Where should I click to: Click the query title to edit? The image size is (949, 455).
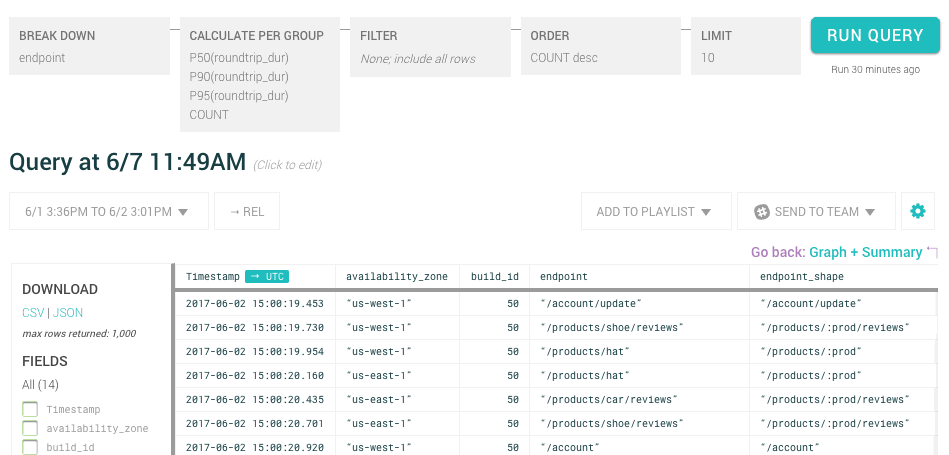pyautogui.click(x=127, y=162)
